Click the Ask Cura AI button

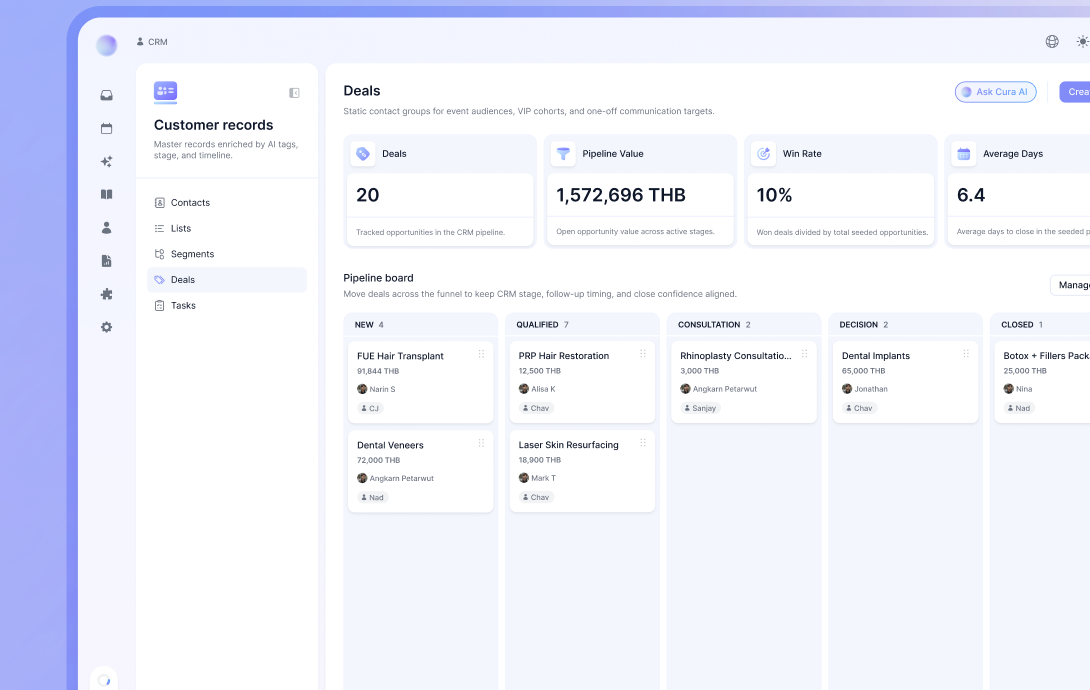point(995,92)
